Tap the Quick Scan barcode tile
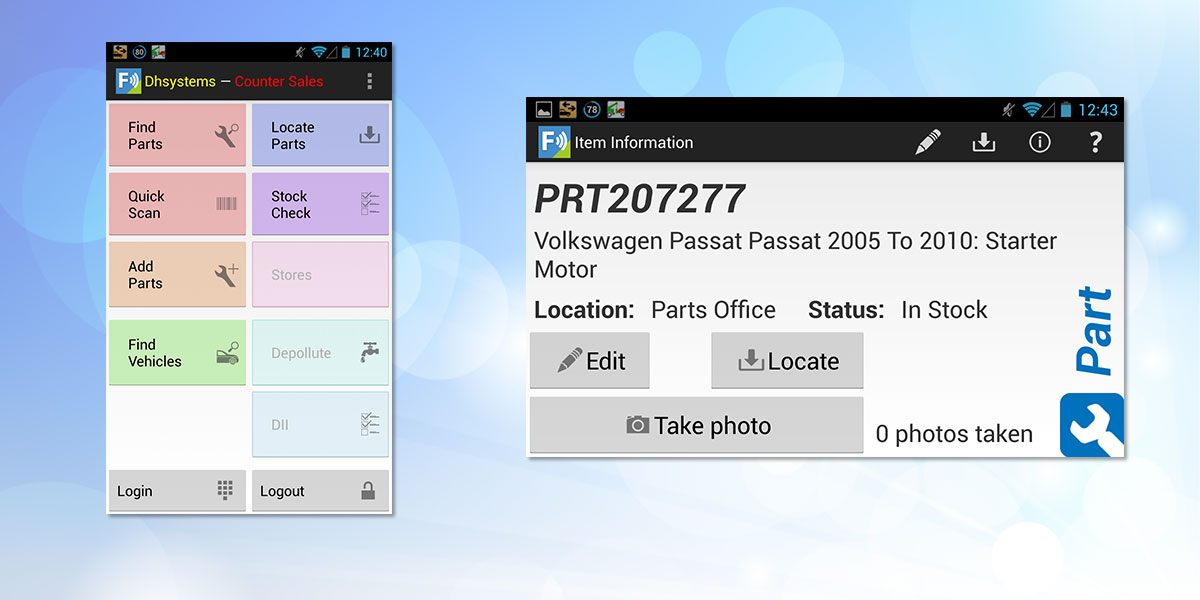The image size is (1200, 600). 177,204
